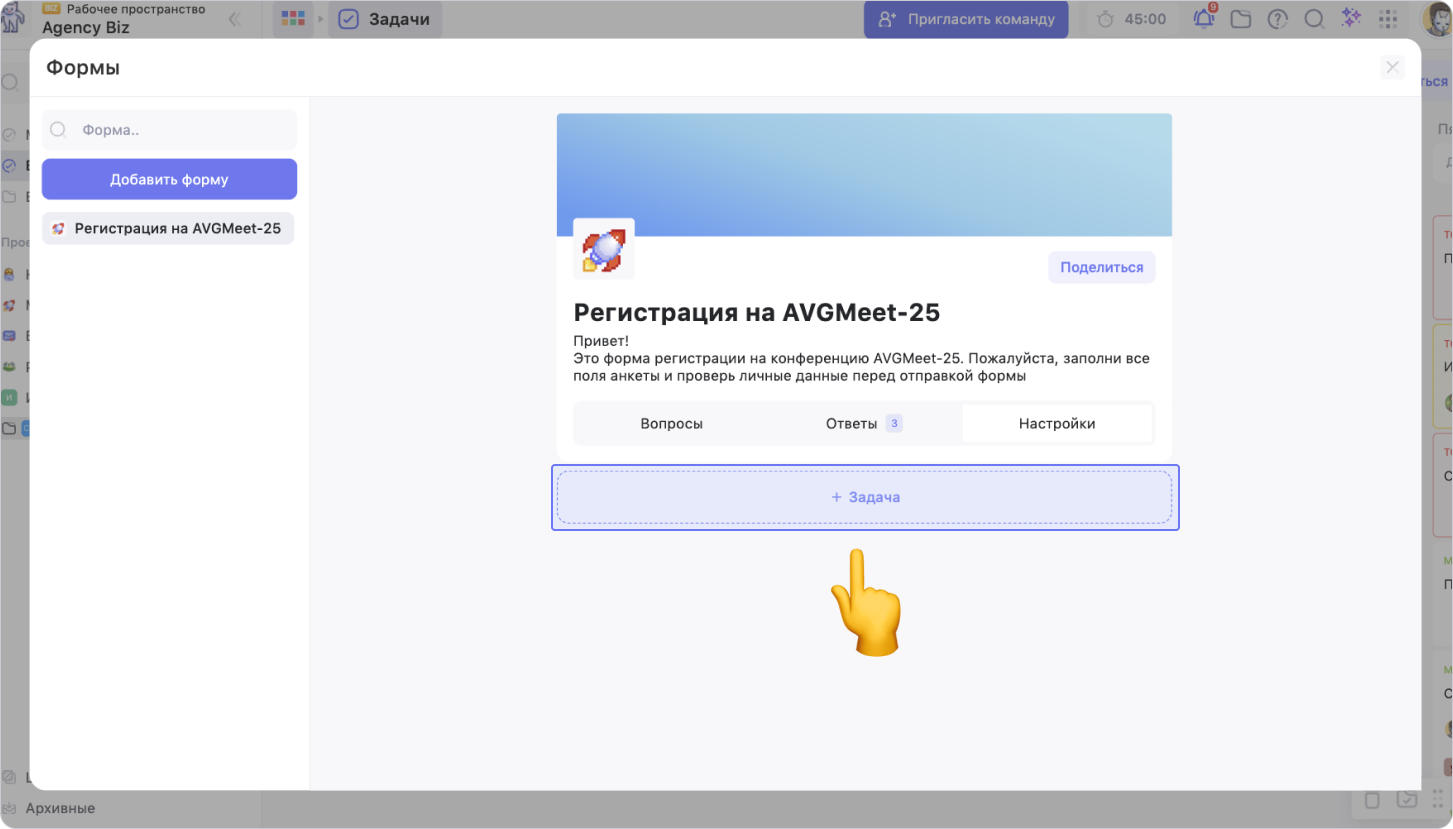The height and width of the screenshot is (829, 1453).
Task: Focus the Форма.. search field
Action: pos(180,130)
